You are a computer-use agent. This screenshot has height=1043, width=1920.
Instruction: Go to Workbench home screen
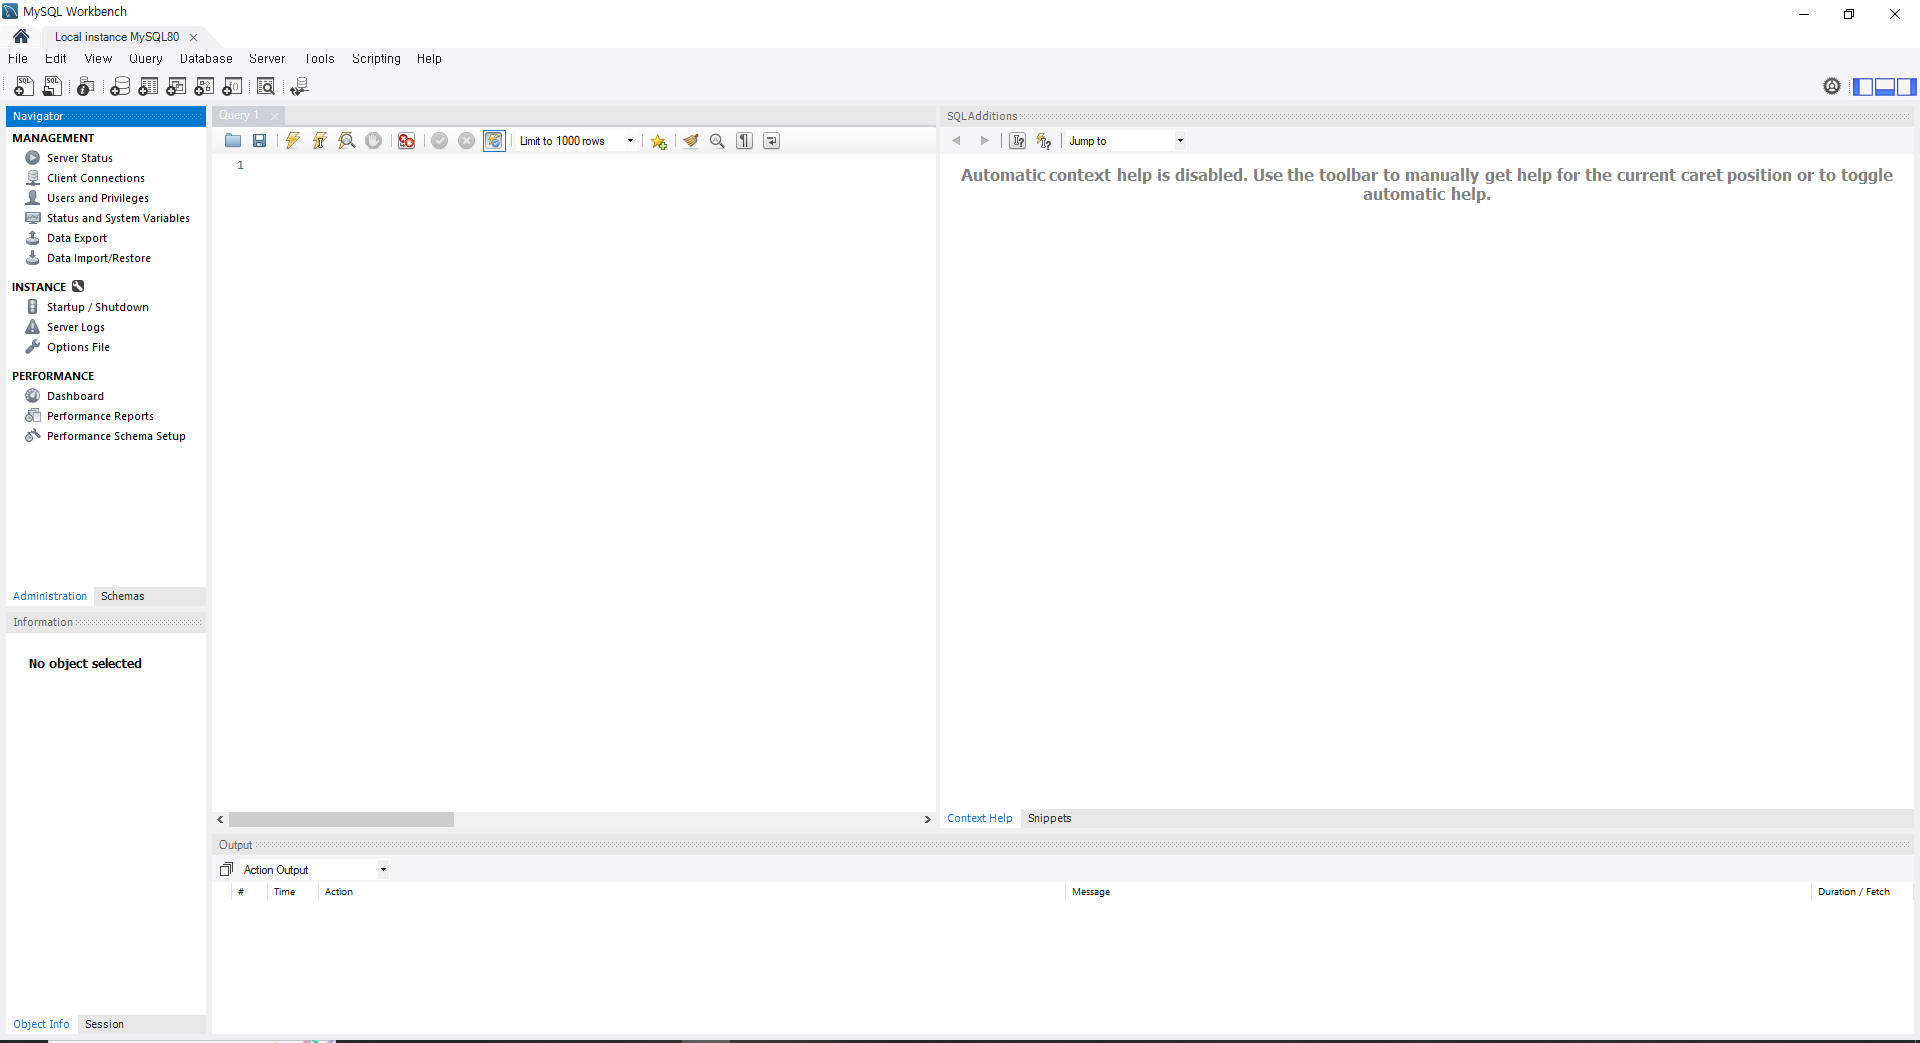21,36
